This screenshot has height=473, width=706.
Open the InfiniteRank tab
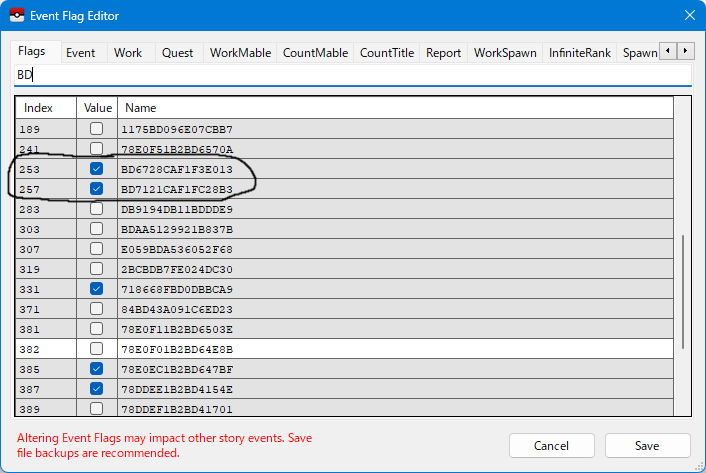tap(579, 53)
